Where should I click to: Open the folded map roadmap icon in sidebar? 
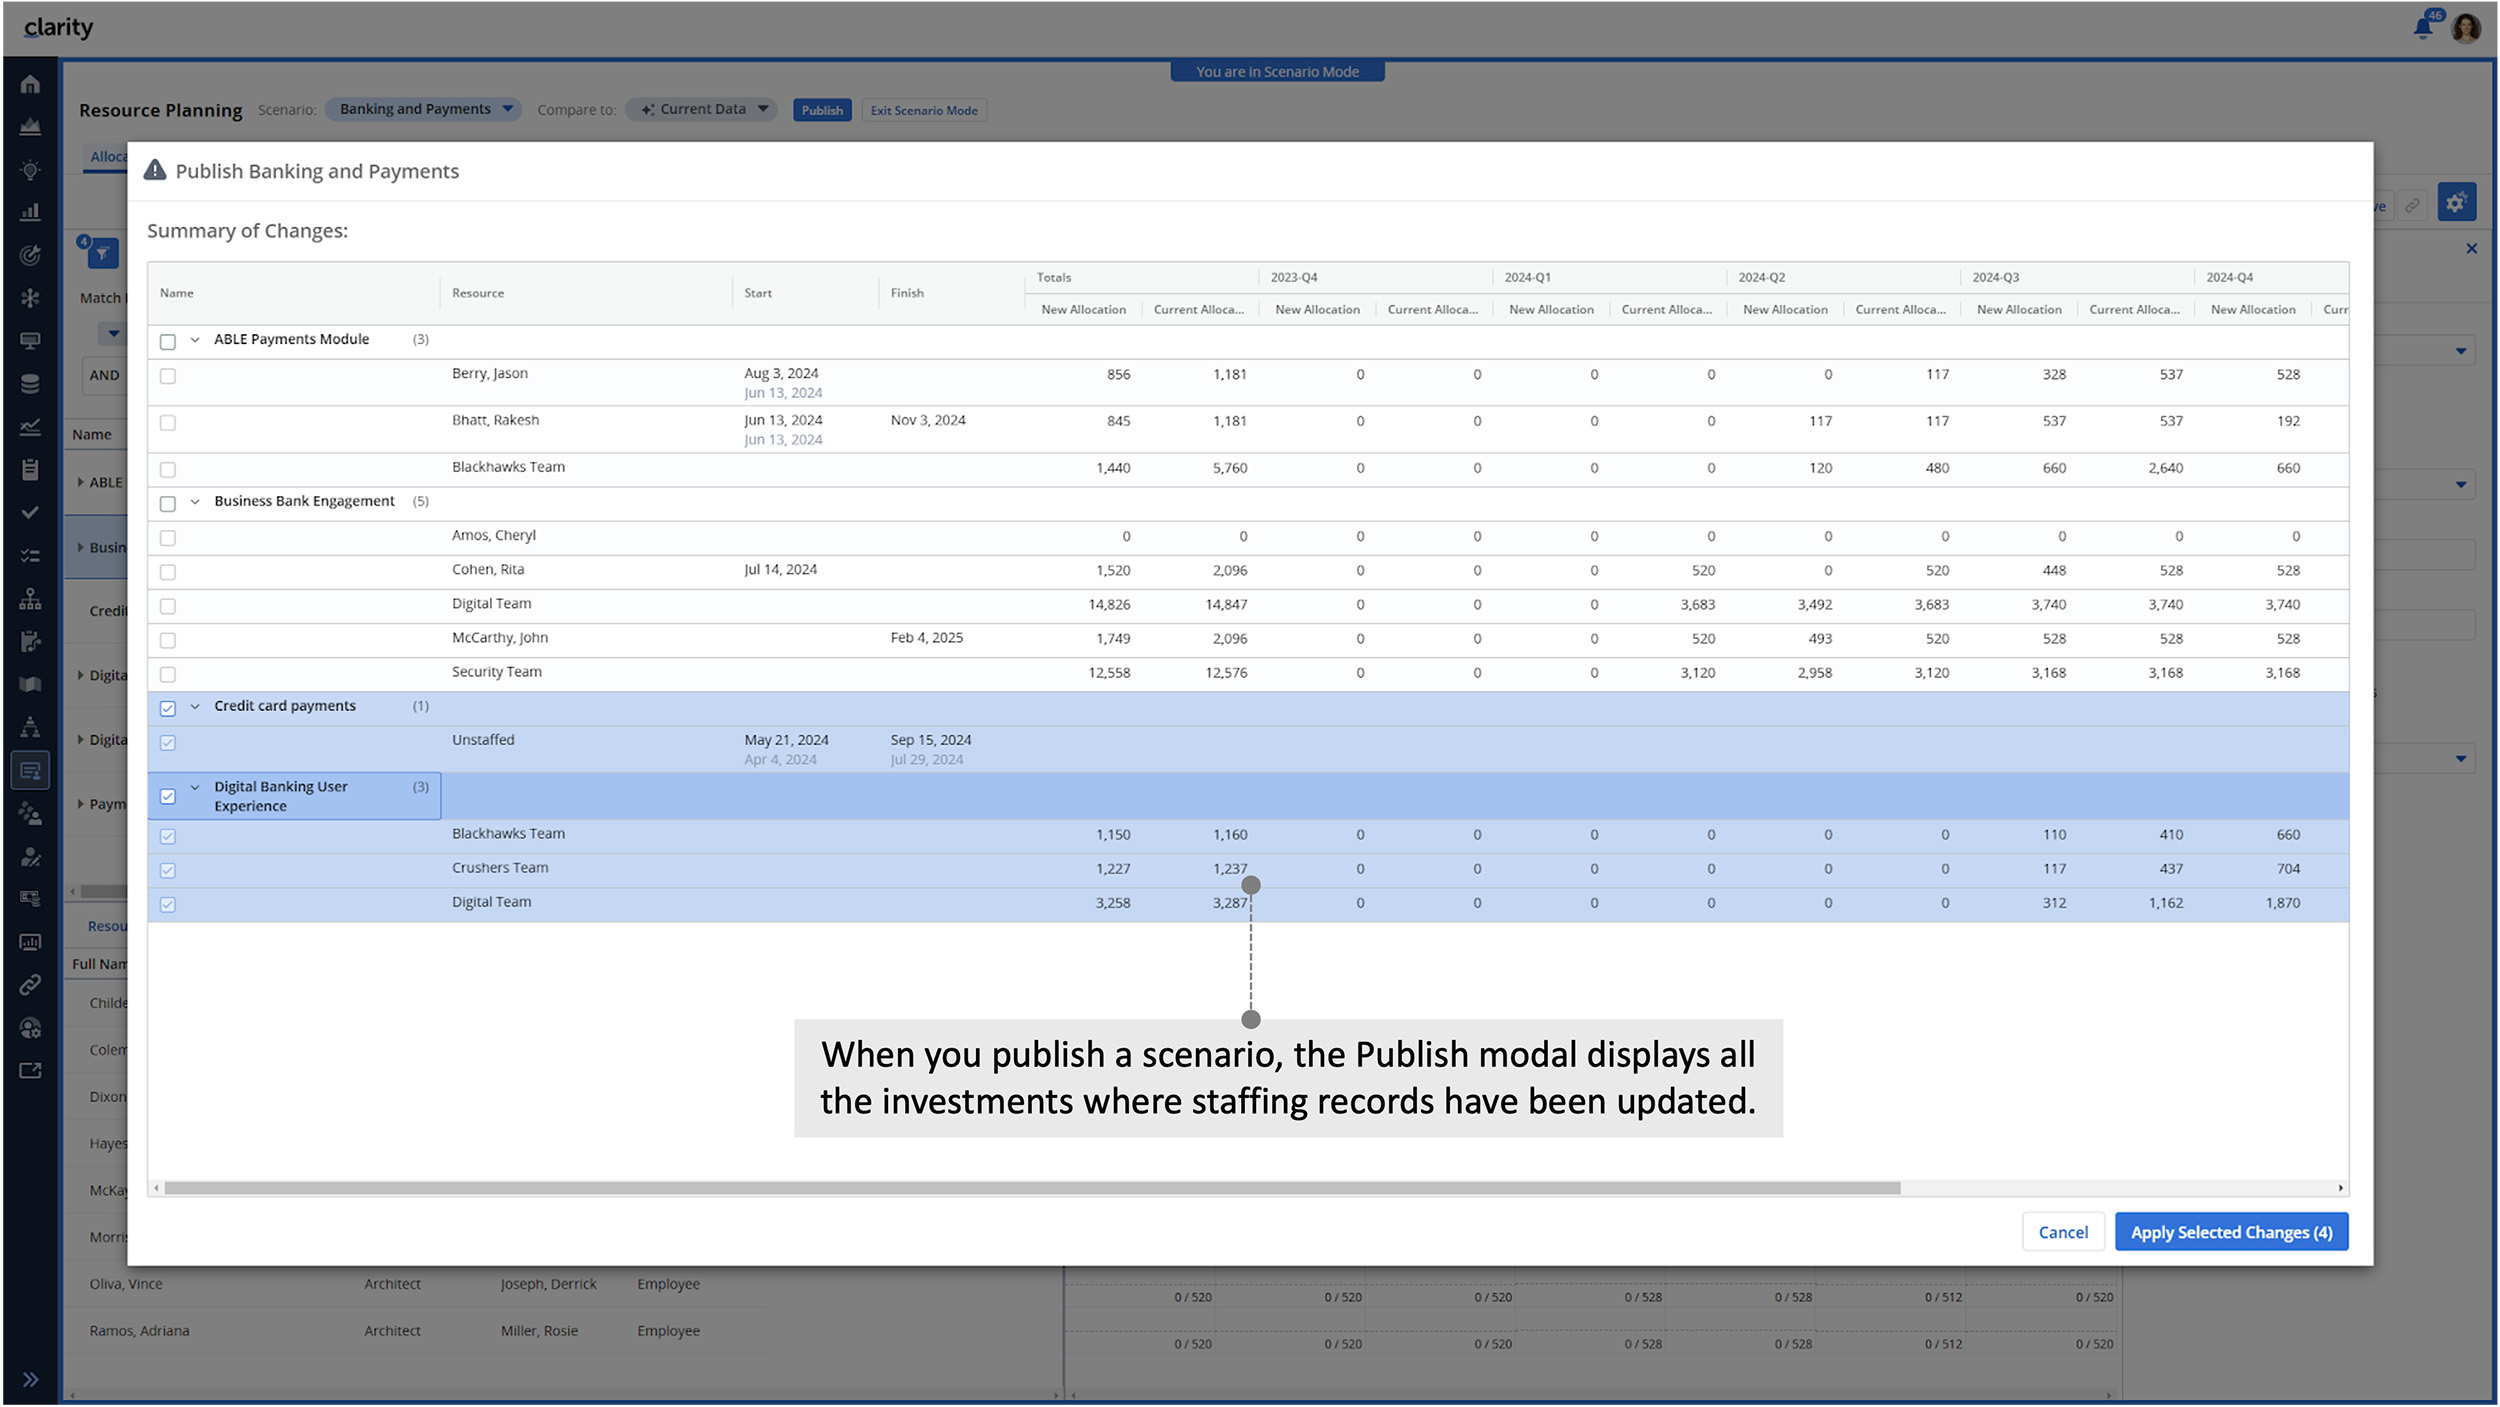(30, 685)
